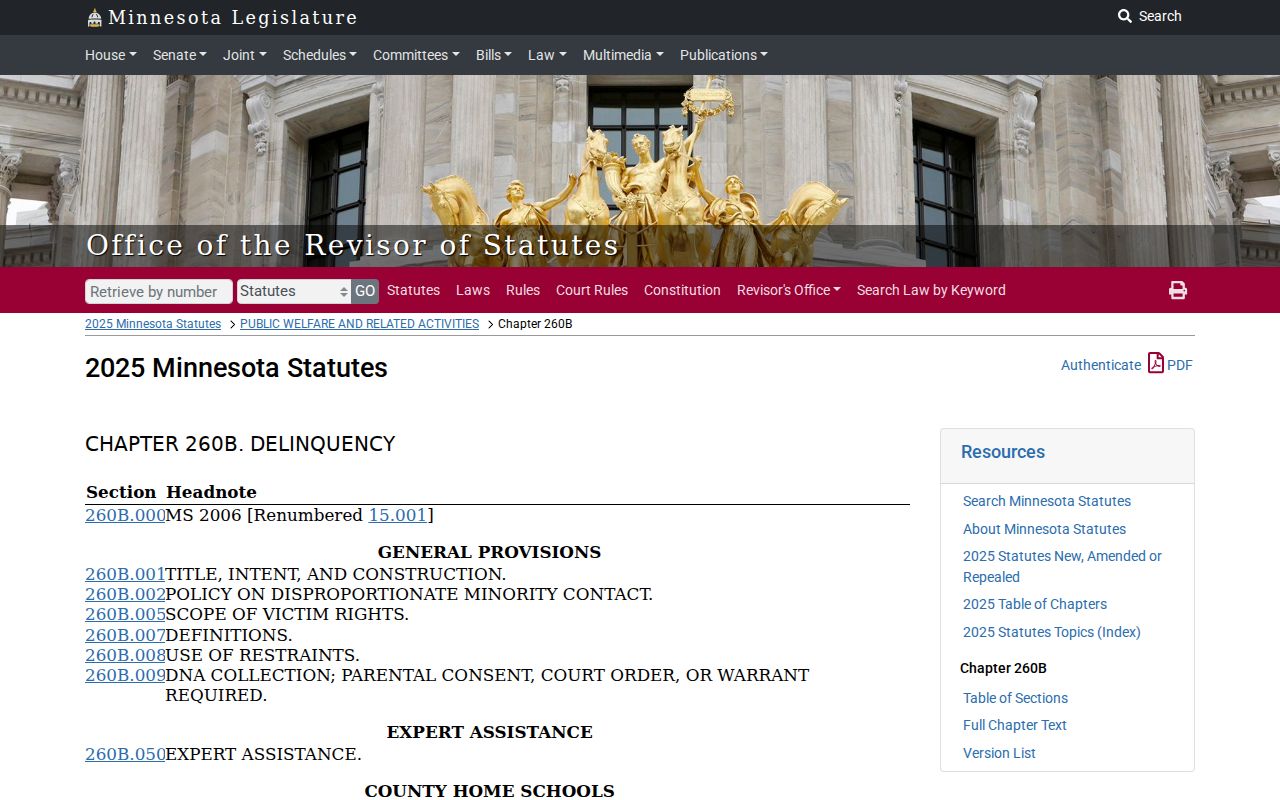Click Full Chapter Text link
This screenshot has height=800, width=1280.
pyautogui.click(x=1015, y=725)
